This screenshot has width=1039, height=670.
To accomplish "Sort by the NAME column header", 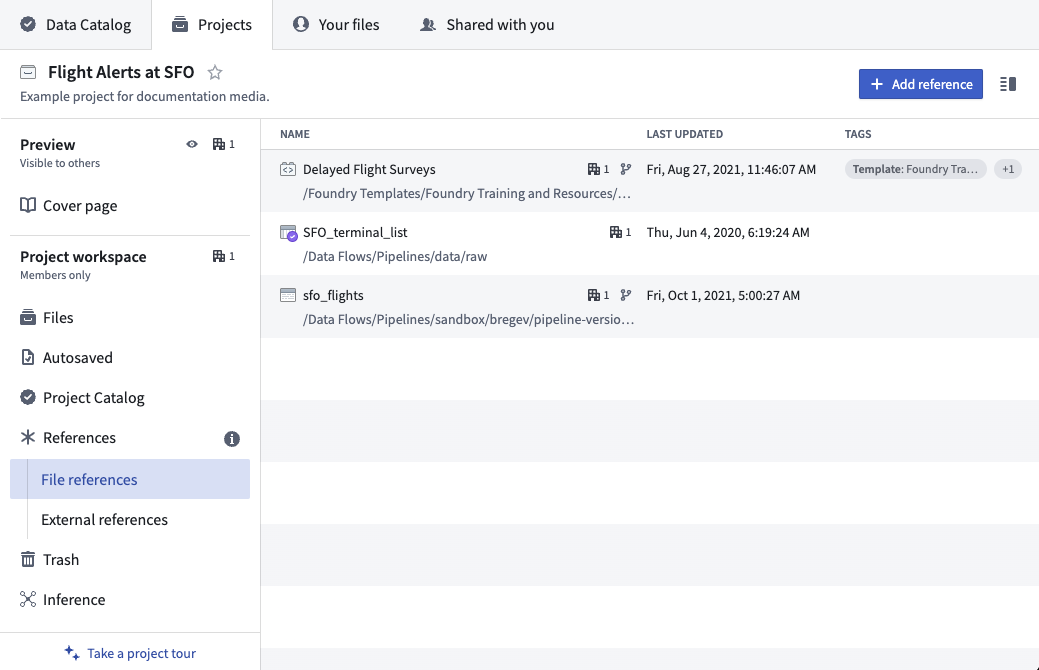I will pos(295,134).
